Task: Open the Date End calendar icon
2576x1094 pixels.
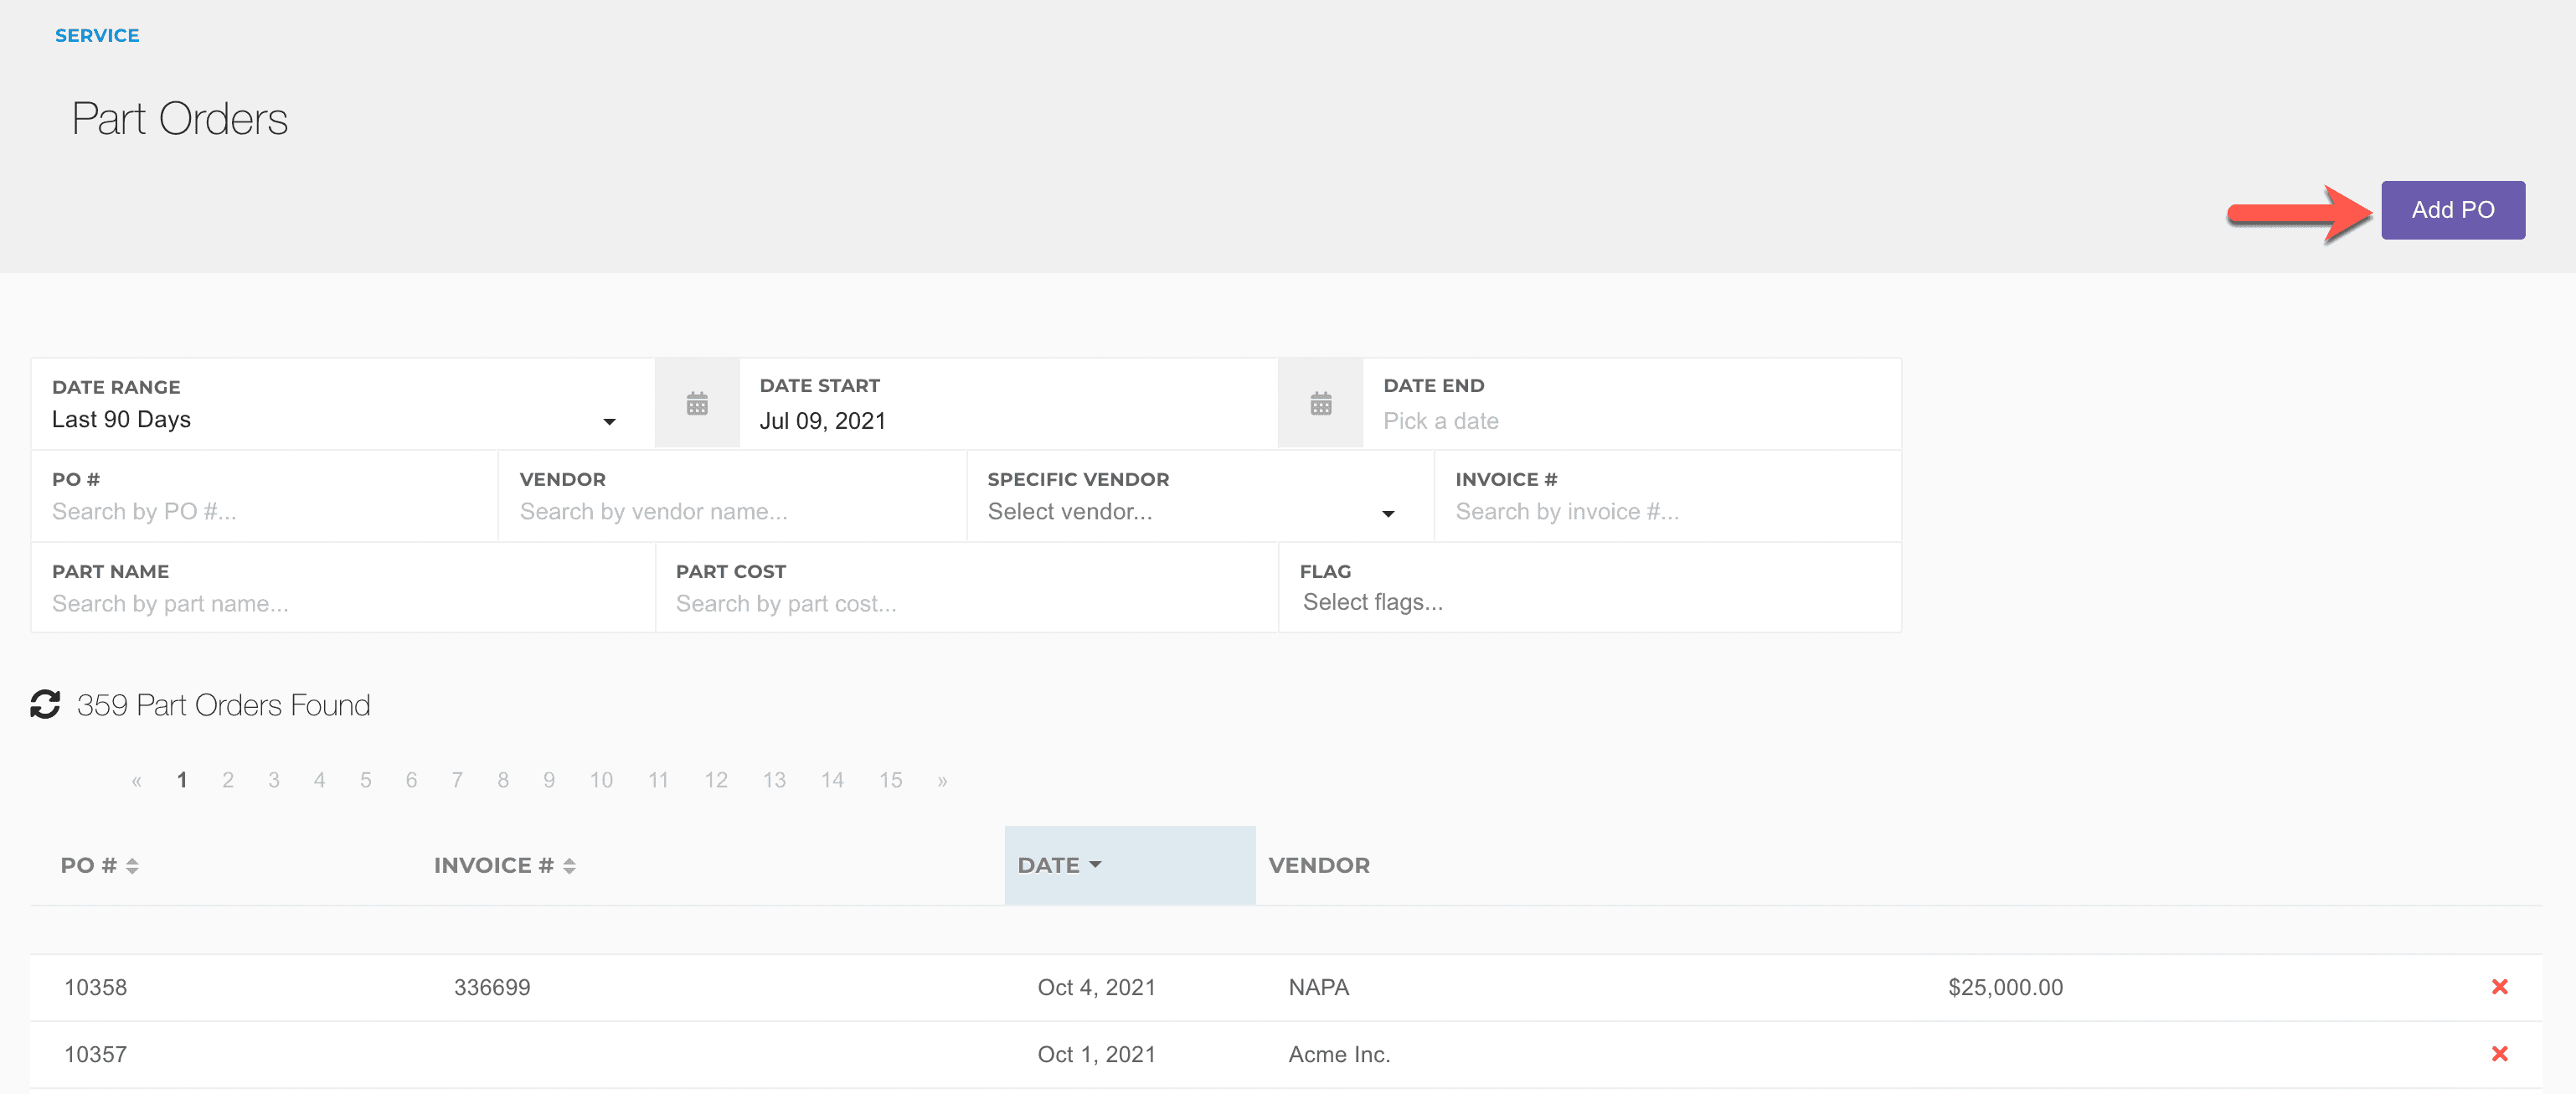Action: click(x=1320, y=404)
